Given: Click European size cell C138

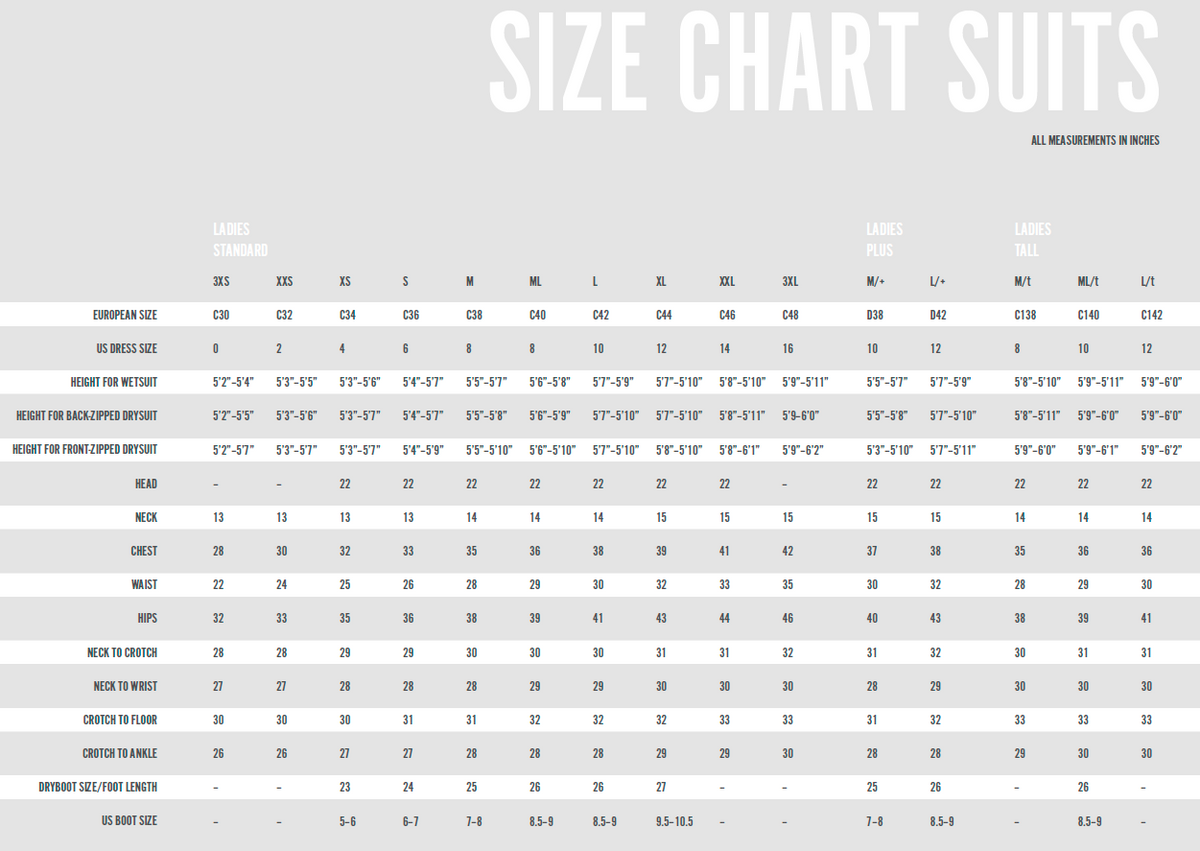Looking at the screenshot, I should tap(1026, 315).
